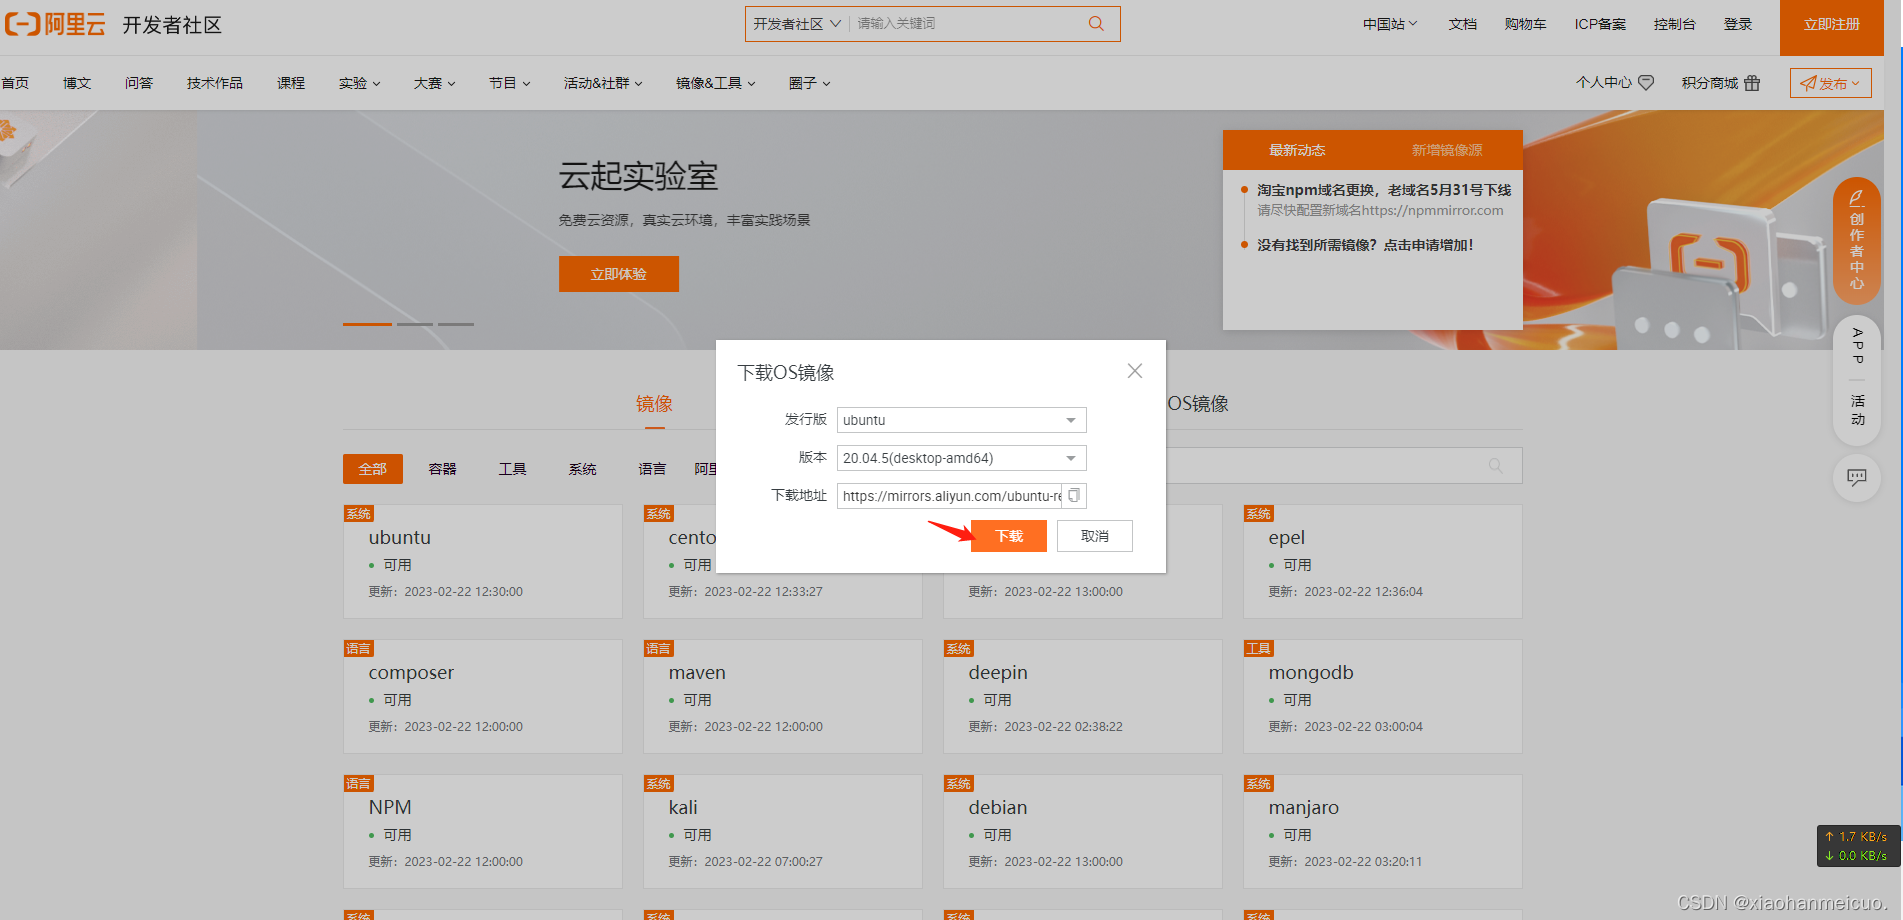Go to 问答 in navigation

coord(139,83)
